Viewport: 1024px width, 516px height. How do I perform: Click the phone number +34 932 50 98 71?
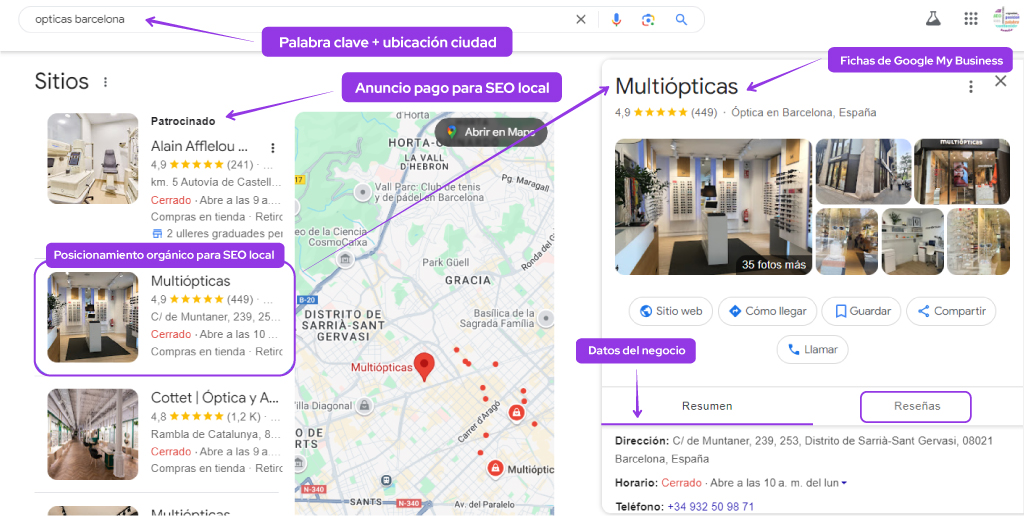click(x=709, y=507)
